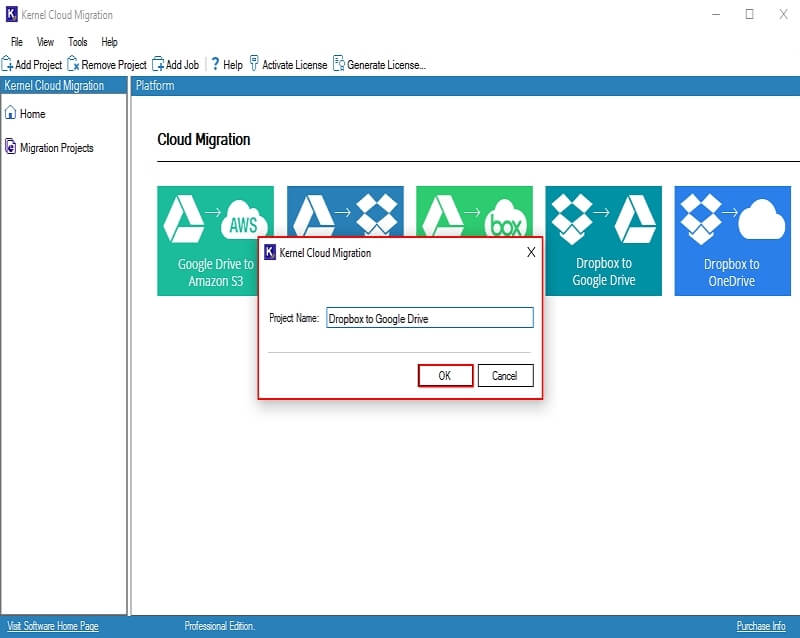The height and width of the screenshot is (638, 800).
Task: Select the Dropbox to OneDrive tile
Action: coord(732,240)
